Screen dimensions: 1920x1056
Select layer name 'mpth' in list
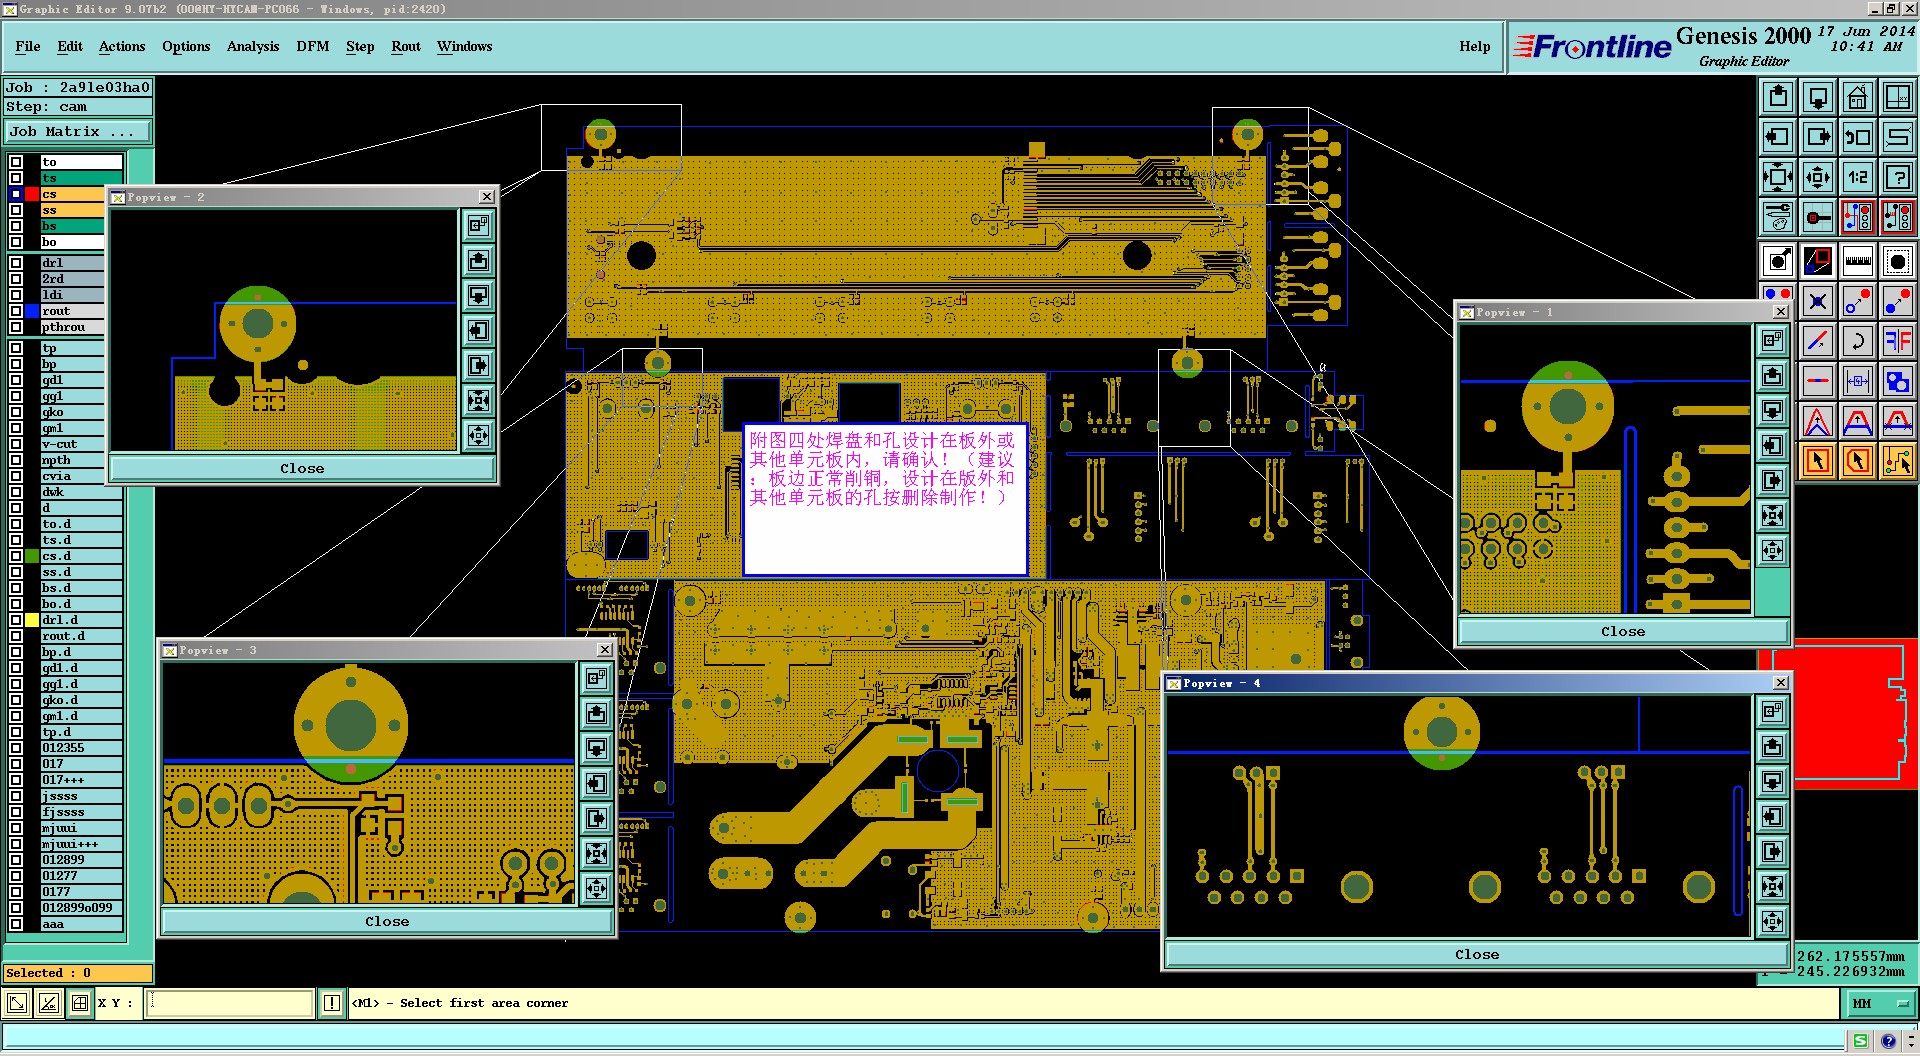[72, 460]
